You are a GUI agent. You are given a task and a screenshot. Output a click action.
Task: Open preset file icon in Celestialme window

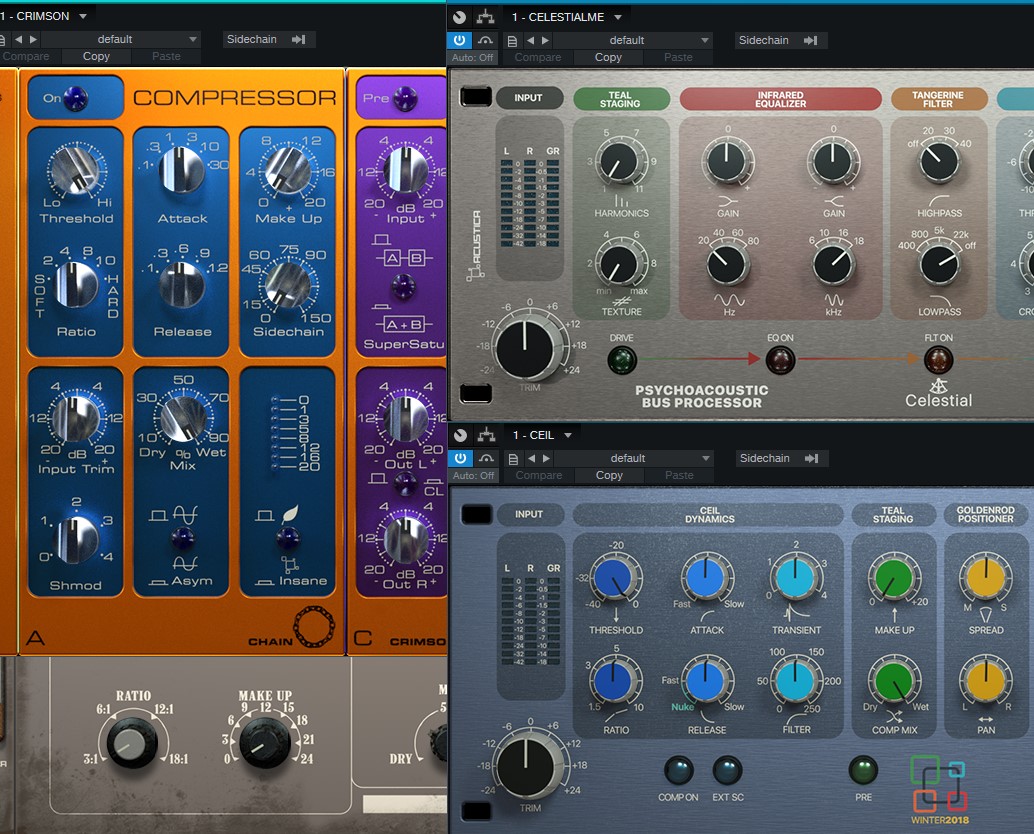point(512,41)
